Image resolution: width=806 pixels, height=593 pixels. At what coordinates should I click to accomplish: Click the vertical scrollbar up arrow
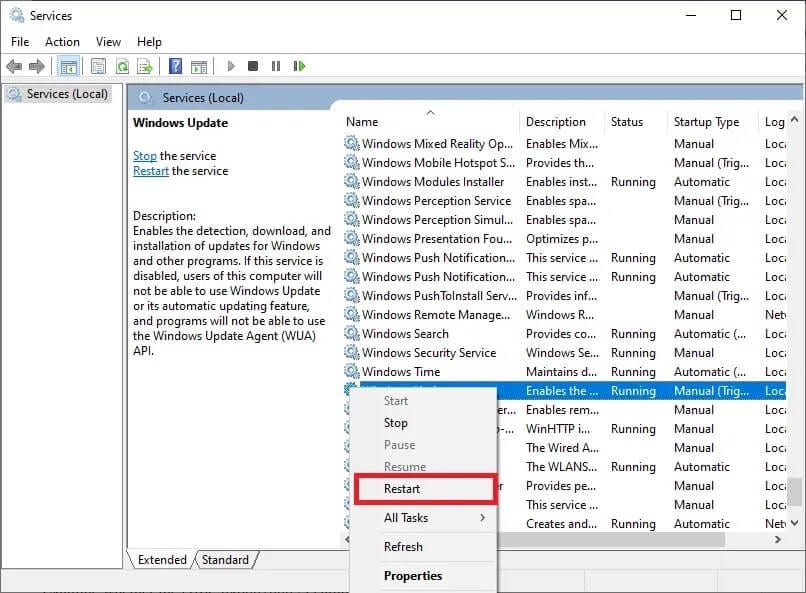pos(794,120)
